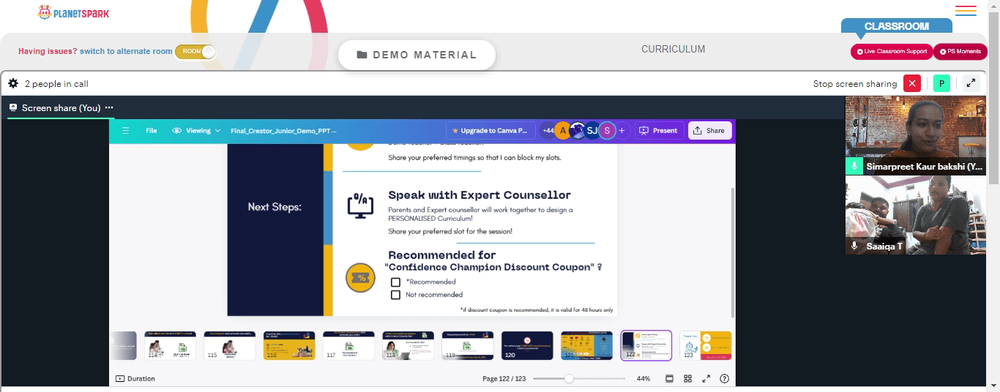This screenshot has width=1000, height=392.
Task: Click Next Steps: text on slide
Action: 275,207
